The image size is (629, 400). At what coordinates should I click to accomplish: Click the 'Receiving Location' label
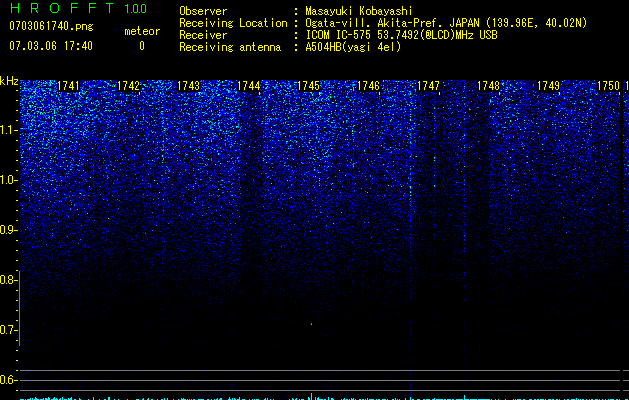pyautogui.click(x=233, y=23)
